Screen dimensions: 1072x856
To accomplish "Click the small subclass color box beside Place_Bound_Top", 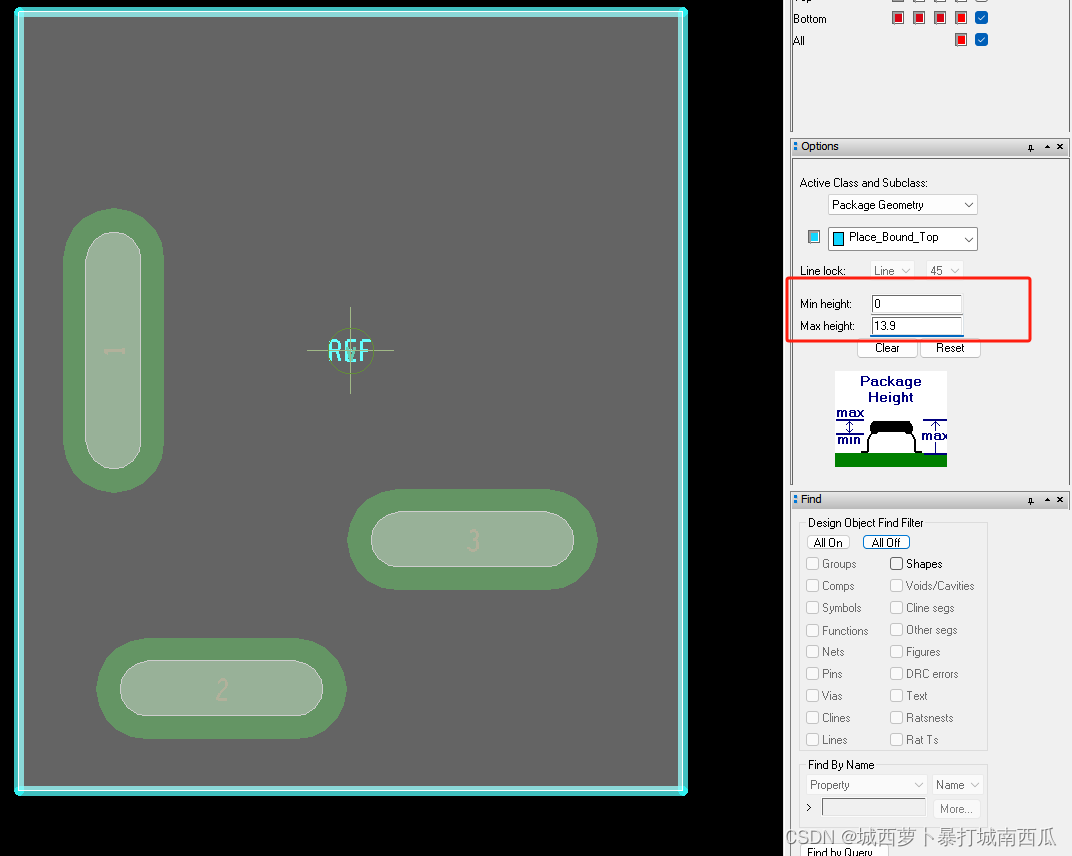I will pos(814,237).
